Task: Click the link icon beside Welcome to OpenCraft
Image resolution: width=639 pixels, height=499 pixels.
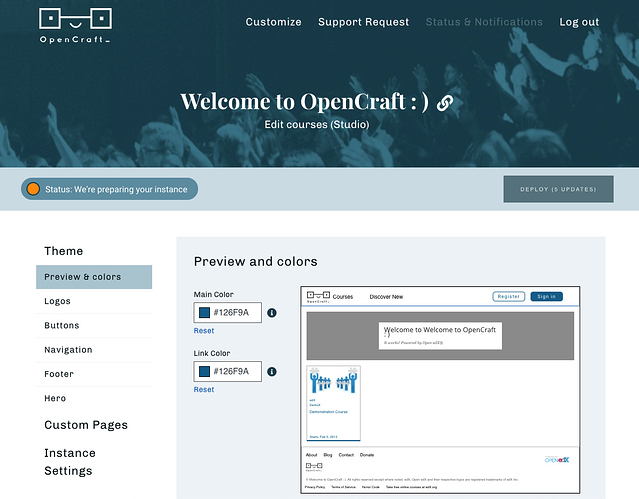Action: (x=445, y=103)
